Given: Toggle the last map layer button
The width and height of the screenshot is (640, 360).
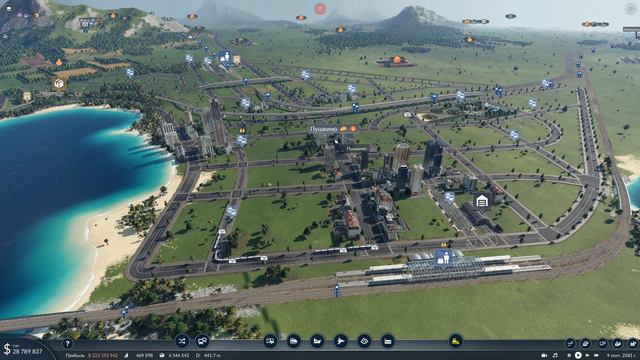Looking at the screenshot, I should [x=633, y=344].
